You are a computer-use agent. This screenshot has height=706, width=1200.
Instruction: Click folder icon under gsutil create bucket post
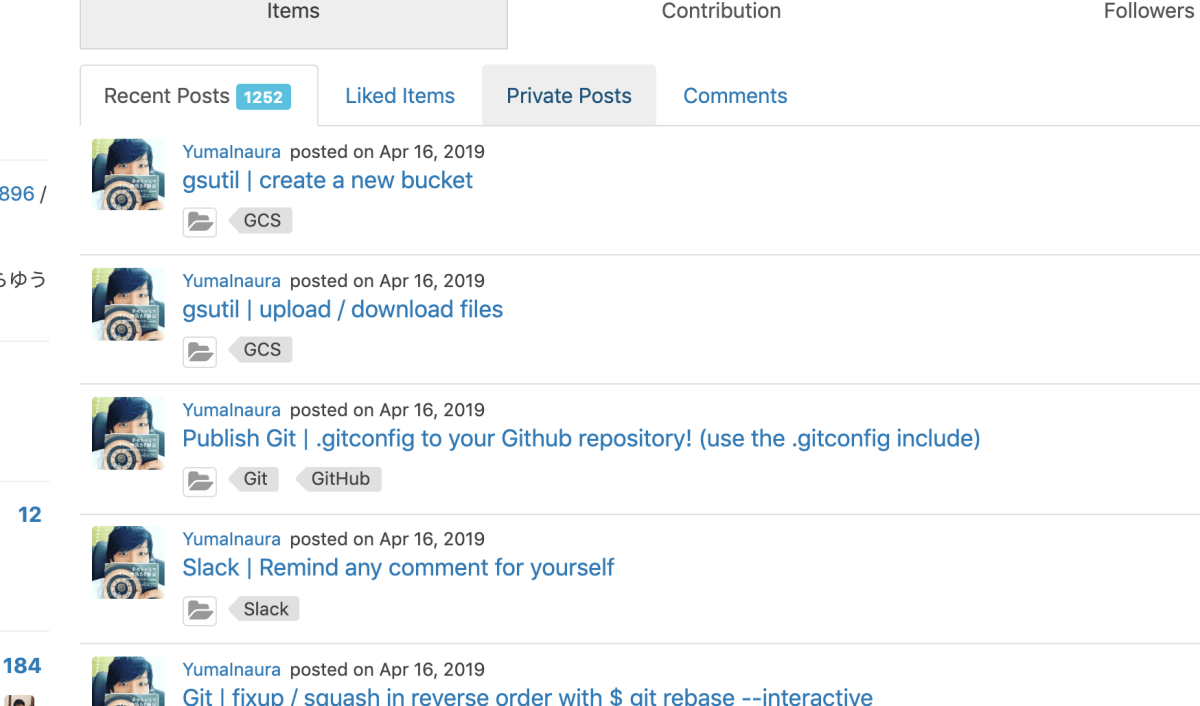tap(200, 222)
